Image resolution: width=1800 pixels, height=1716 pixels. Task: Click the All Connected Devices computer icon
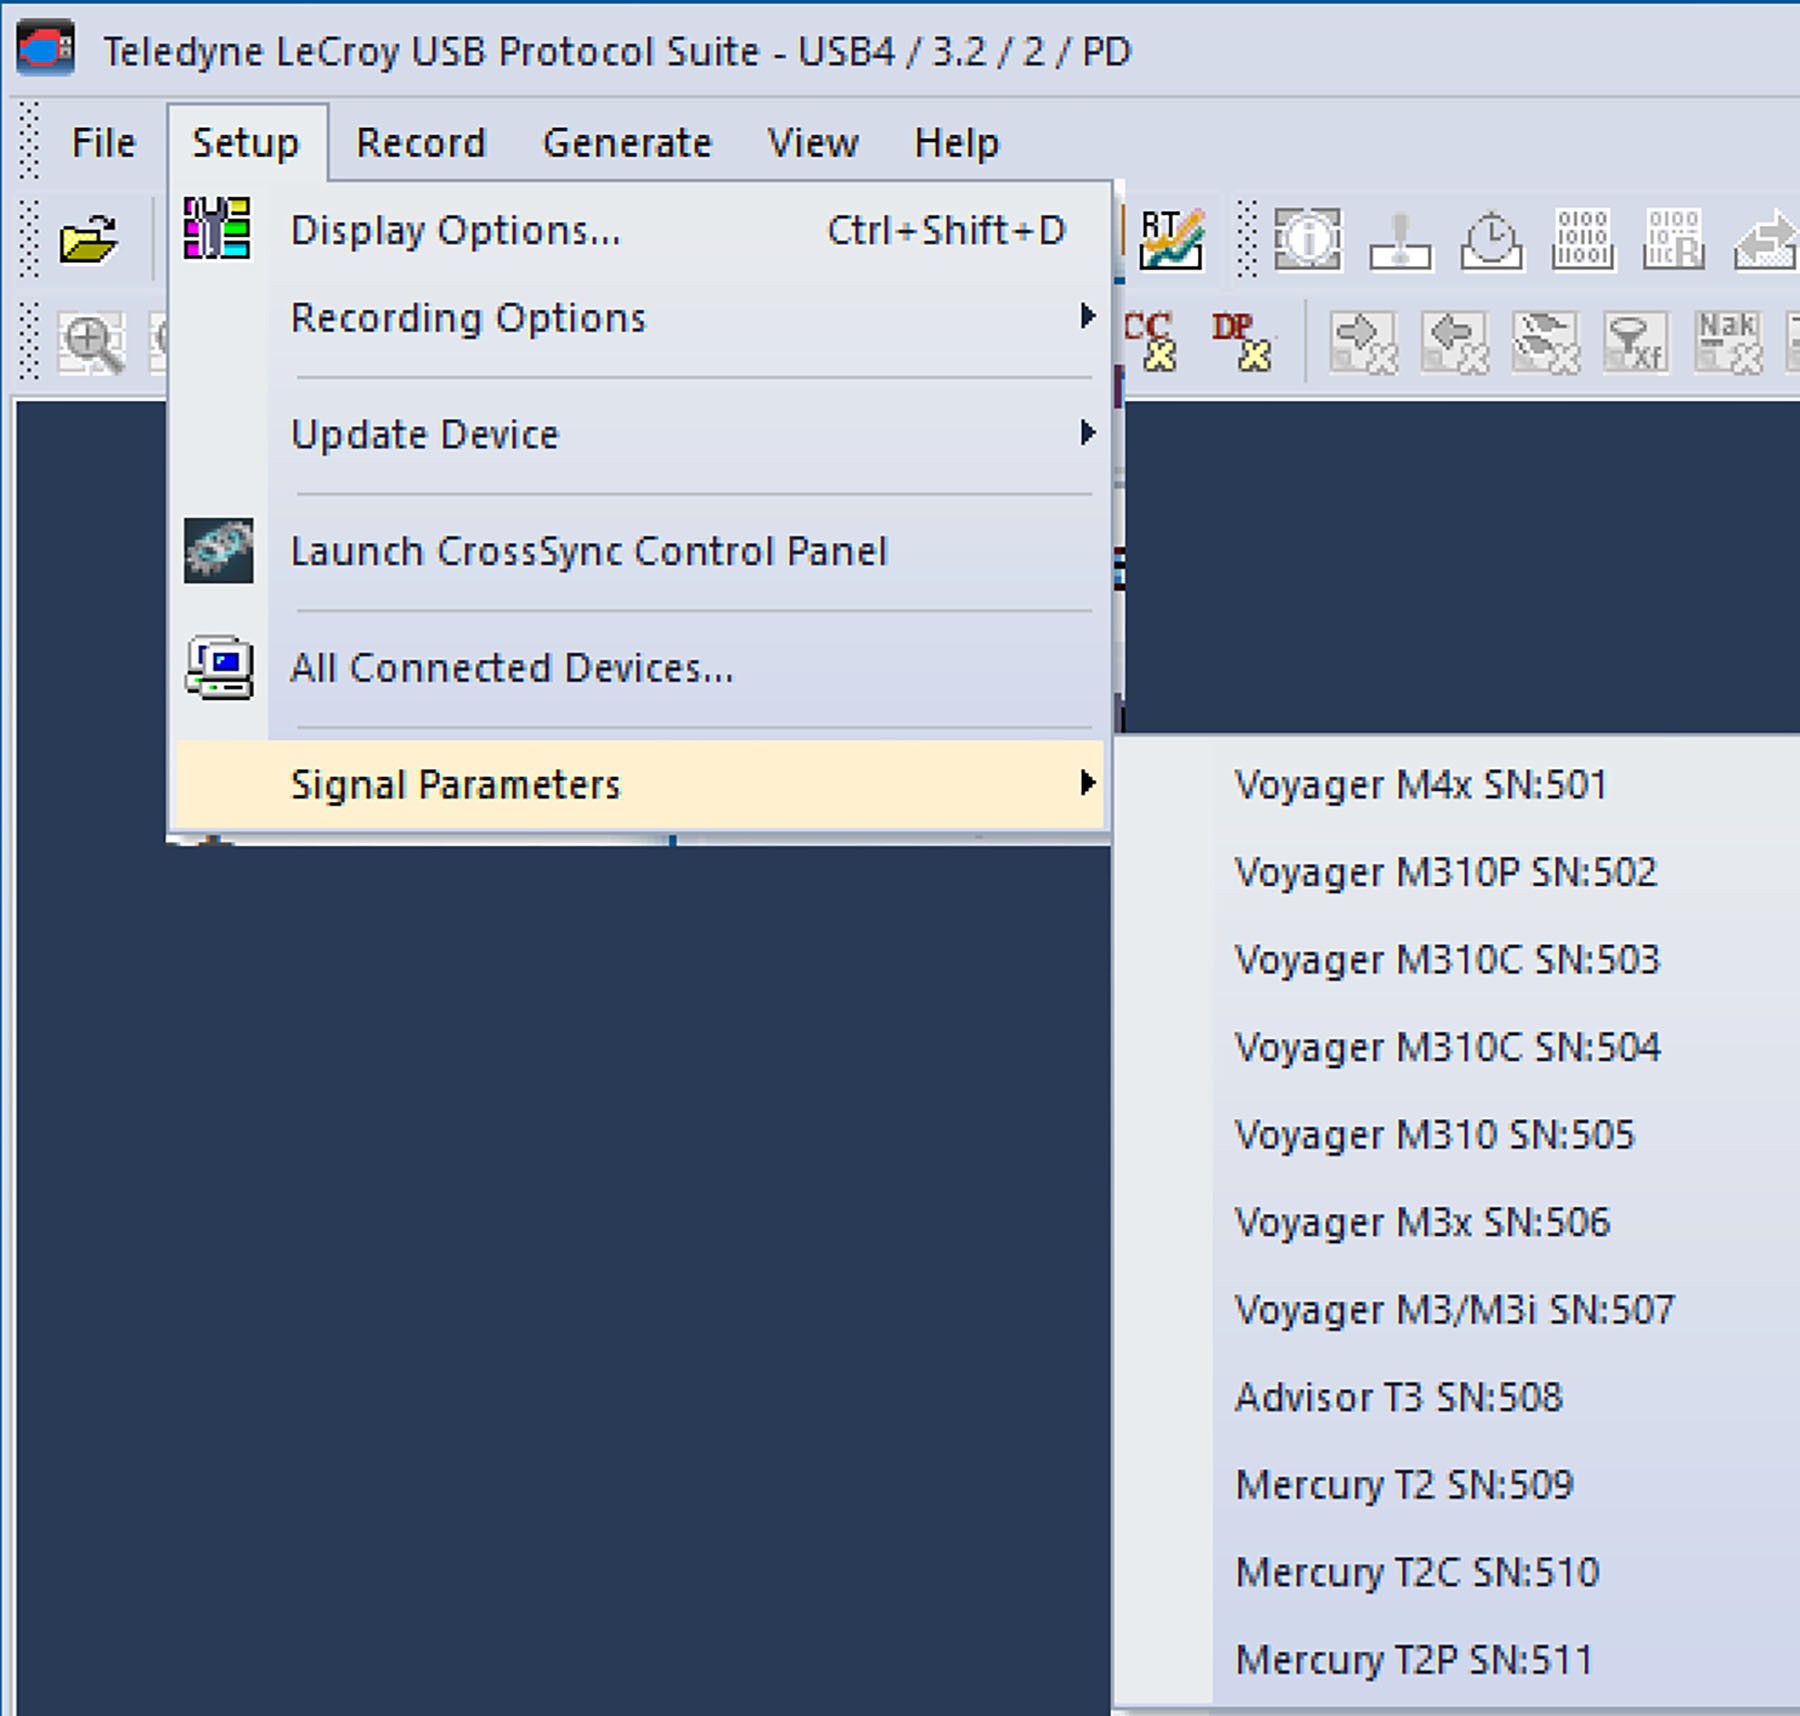pyautogui.click(x=219, y=667)
